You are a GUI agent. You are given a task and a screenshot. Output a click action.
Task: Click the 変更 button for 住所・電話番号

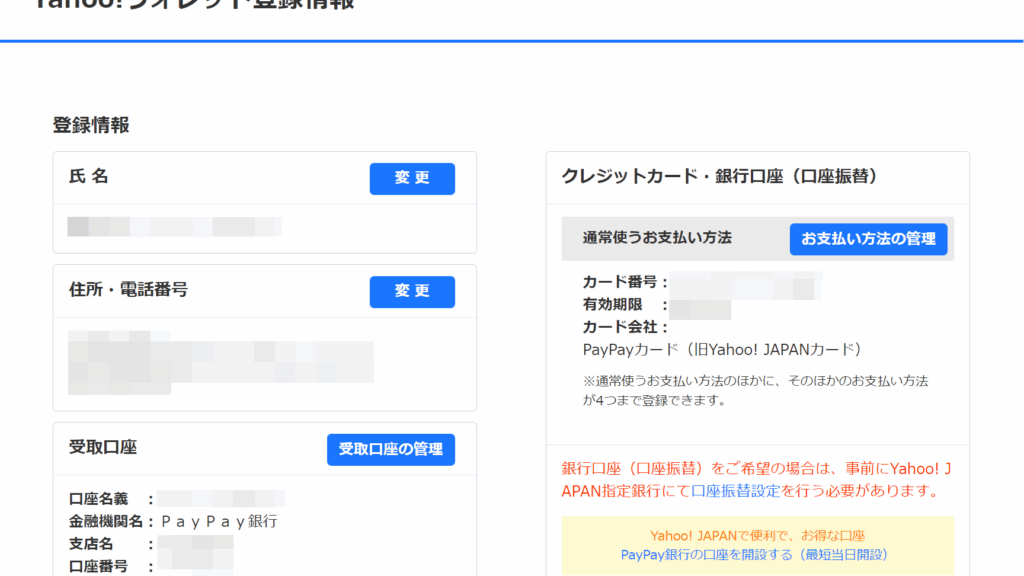tap(412, 291)
